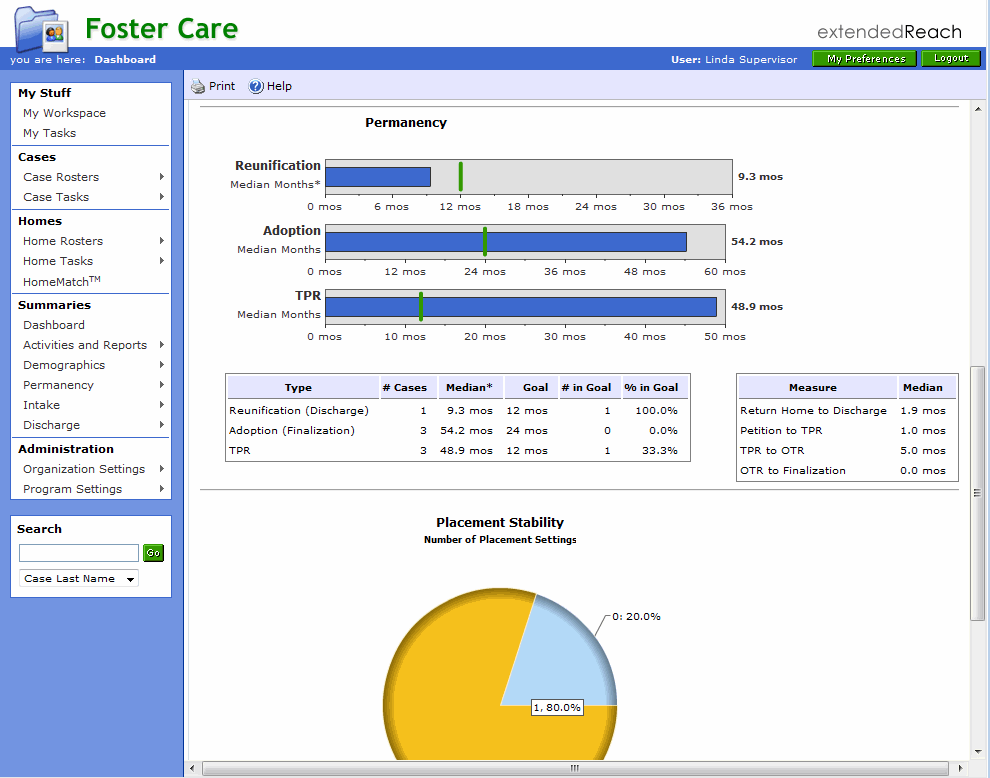990x778 pixels.
Task: Click the Reunification median months blue bar
Action: coord(378,177)
